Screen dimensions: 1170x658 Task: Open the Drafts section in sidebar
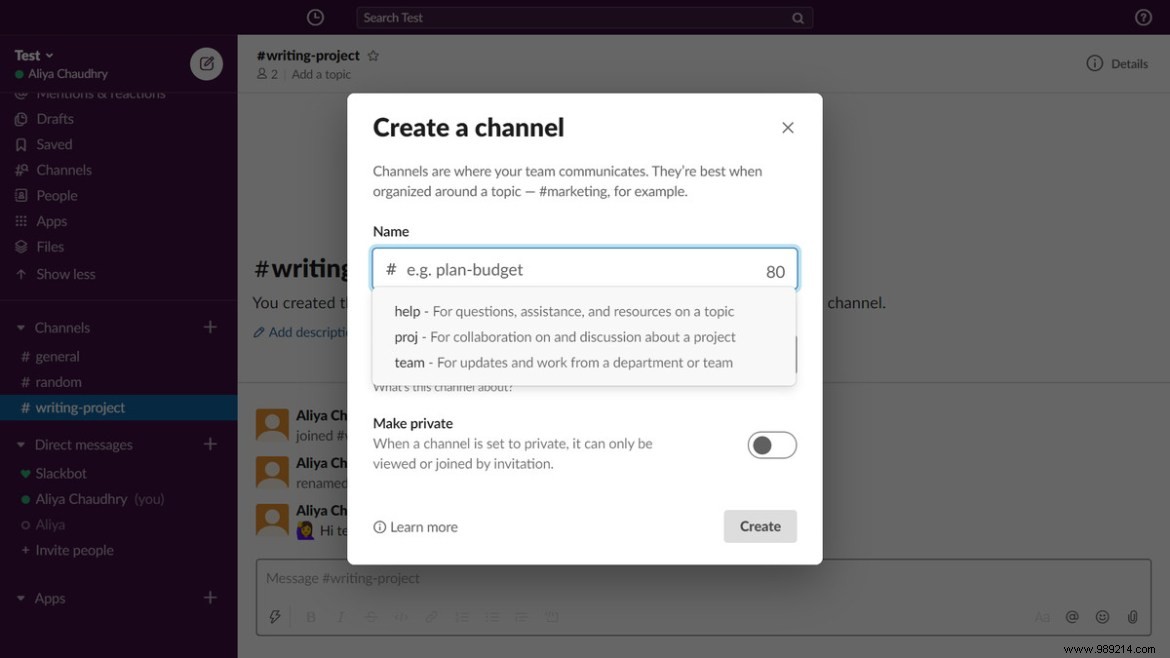(55, 118)
